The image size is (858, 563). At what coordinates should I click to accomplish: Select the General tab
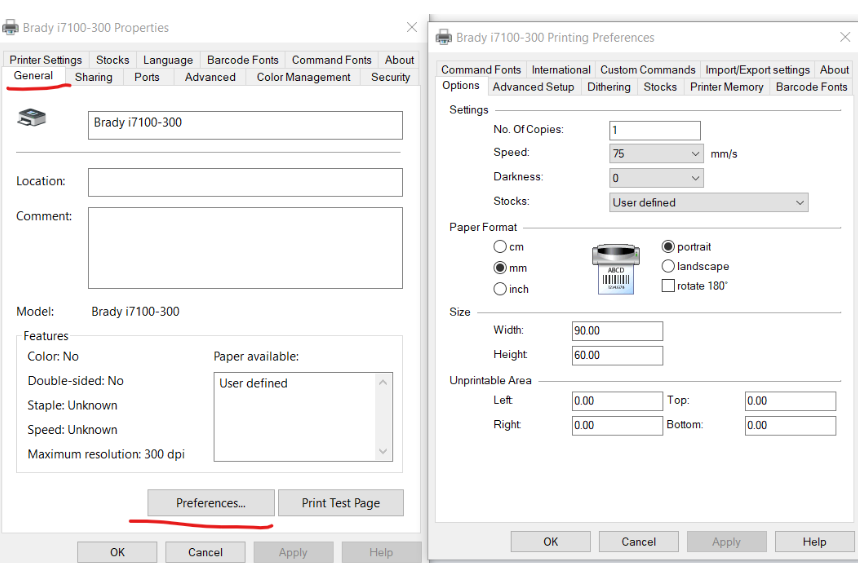[33, 76]
